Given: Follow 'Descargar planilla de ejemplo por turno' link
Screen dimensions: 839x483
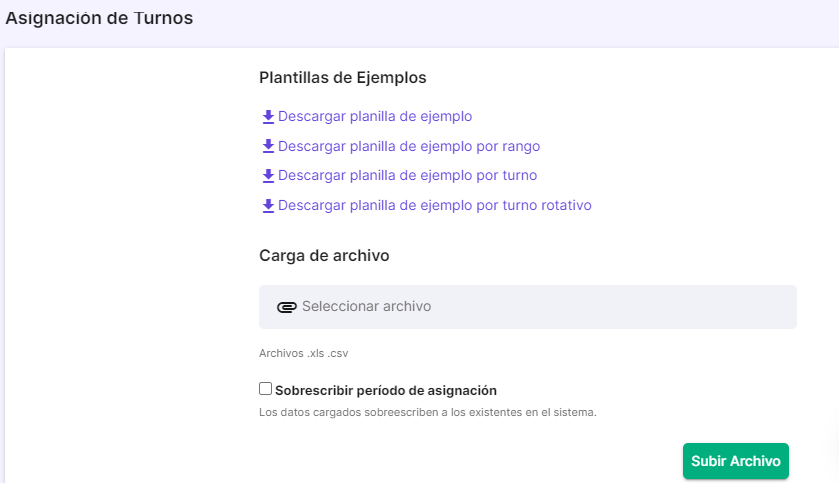Looking at the screenshot, I should (x=407, y=175).
